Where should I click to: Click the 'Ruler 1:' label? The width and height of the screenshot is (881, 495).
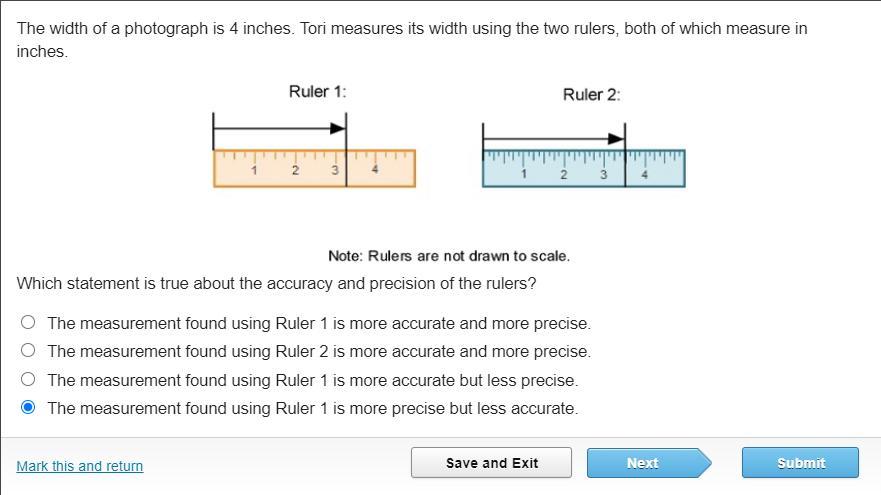coord(317,92)
